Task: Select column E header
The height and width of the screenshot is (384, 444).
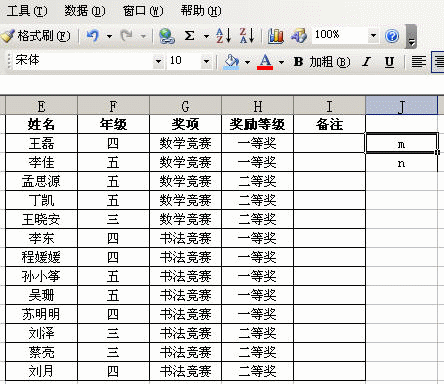Action: 41,107
